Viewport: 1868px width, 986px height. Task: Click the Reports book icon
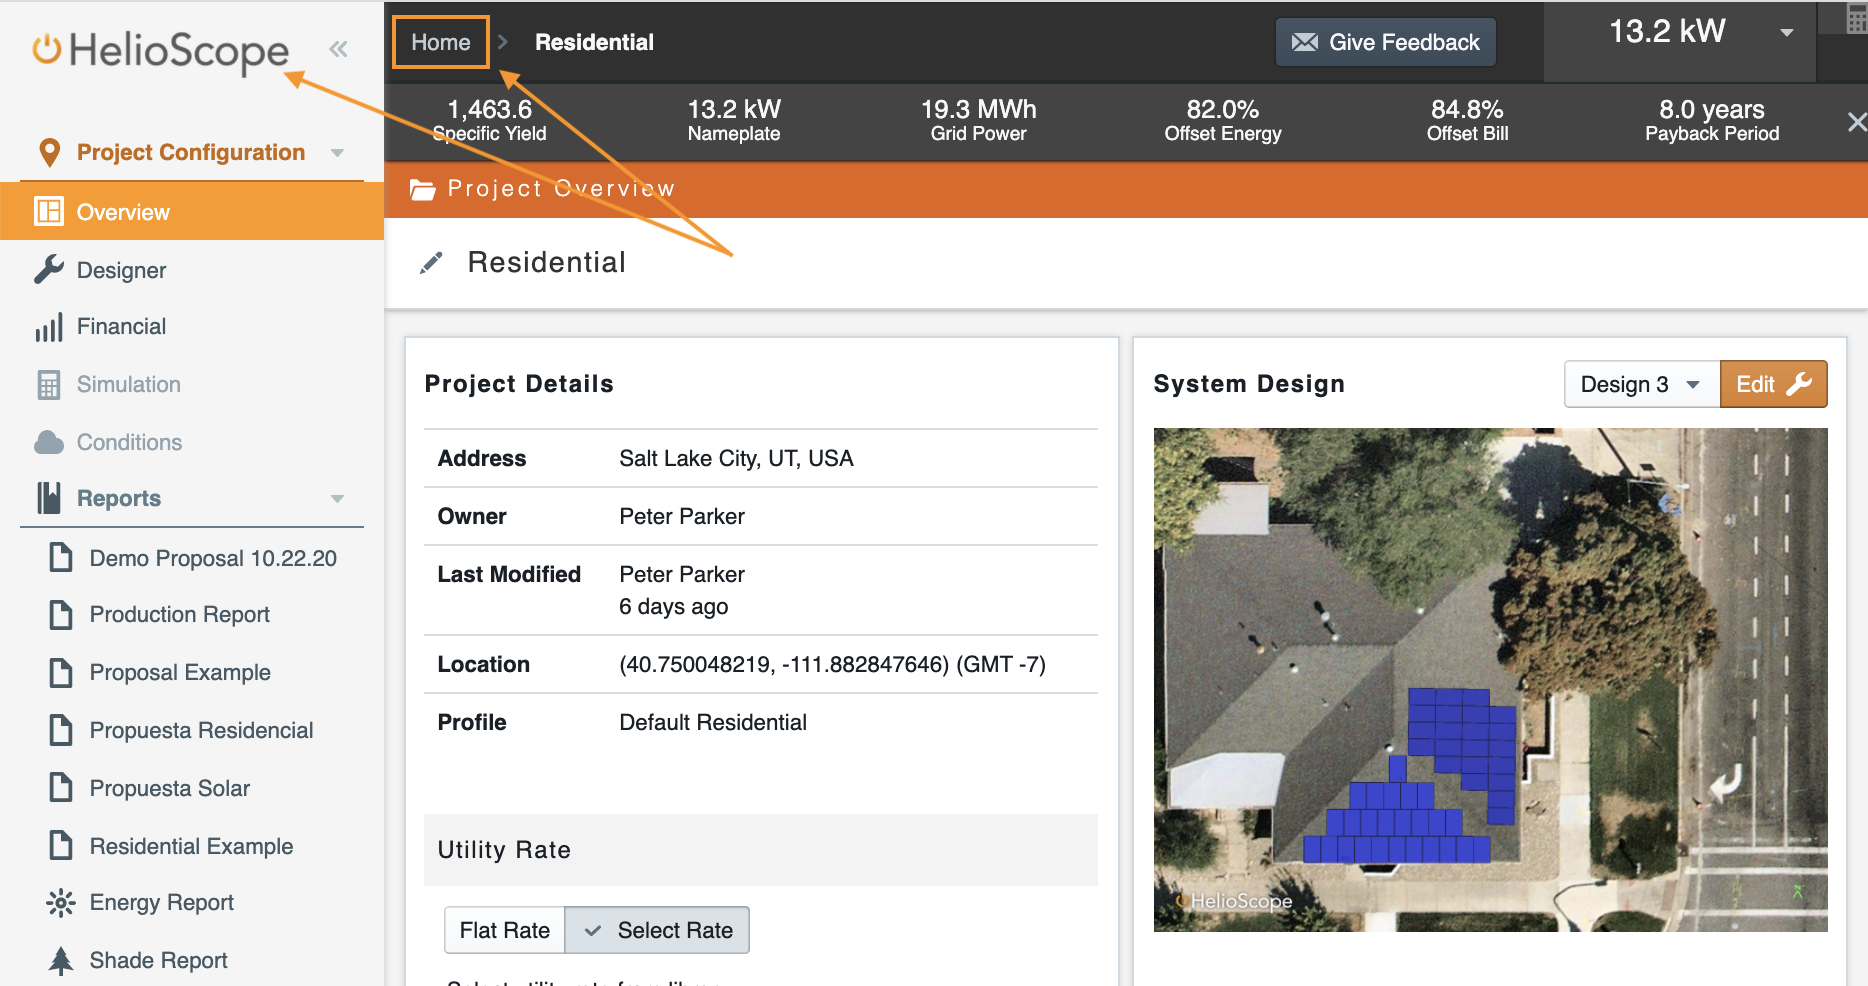pos(49,498)
